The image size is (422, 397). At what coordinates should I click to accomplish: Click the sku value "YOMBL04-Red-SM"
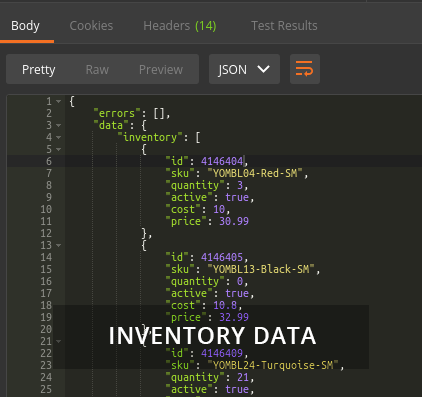coord(255,173)
